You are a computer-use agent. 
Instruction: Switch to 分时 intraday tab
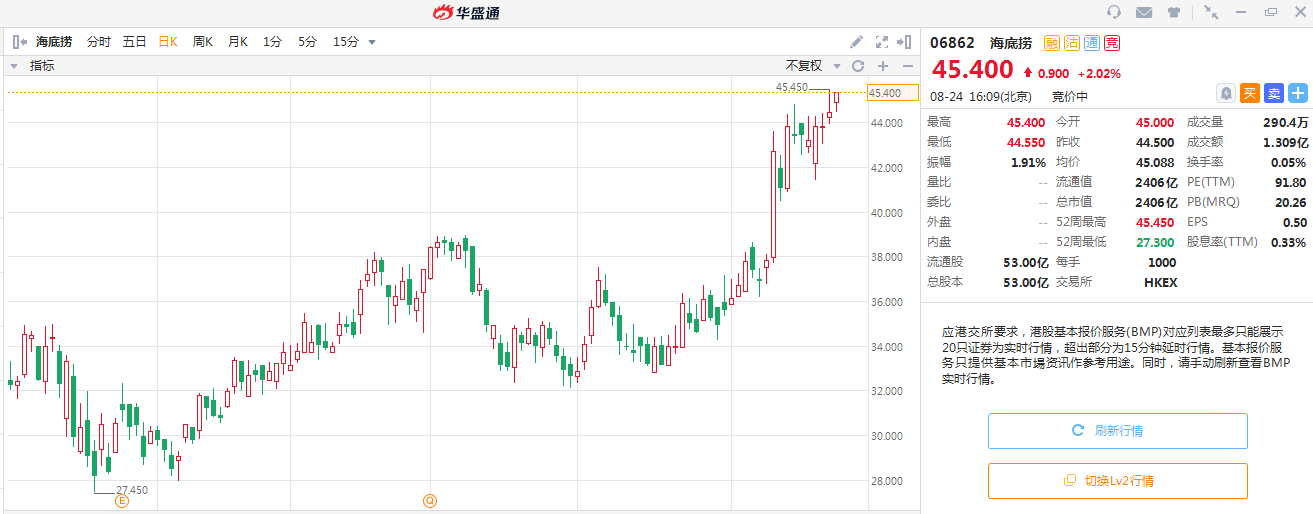99,42
